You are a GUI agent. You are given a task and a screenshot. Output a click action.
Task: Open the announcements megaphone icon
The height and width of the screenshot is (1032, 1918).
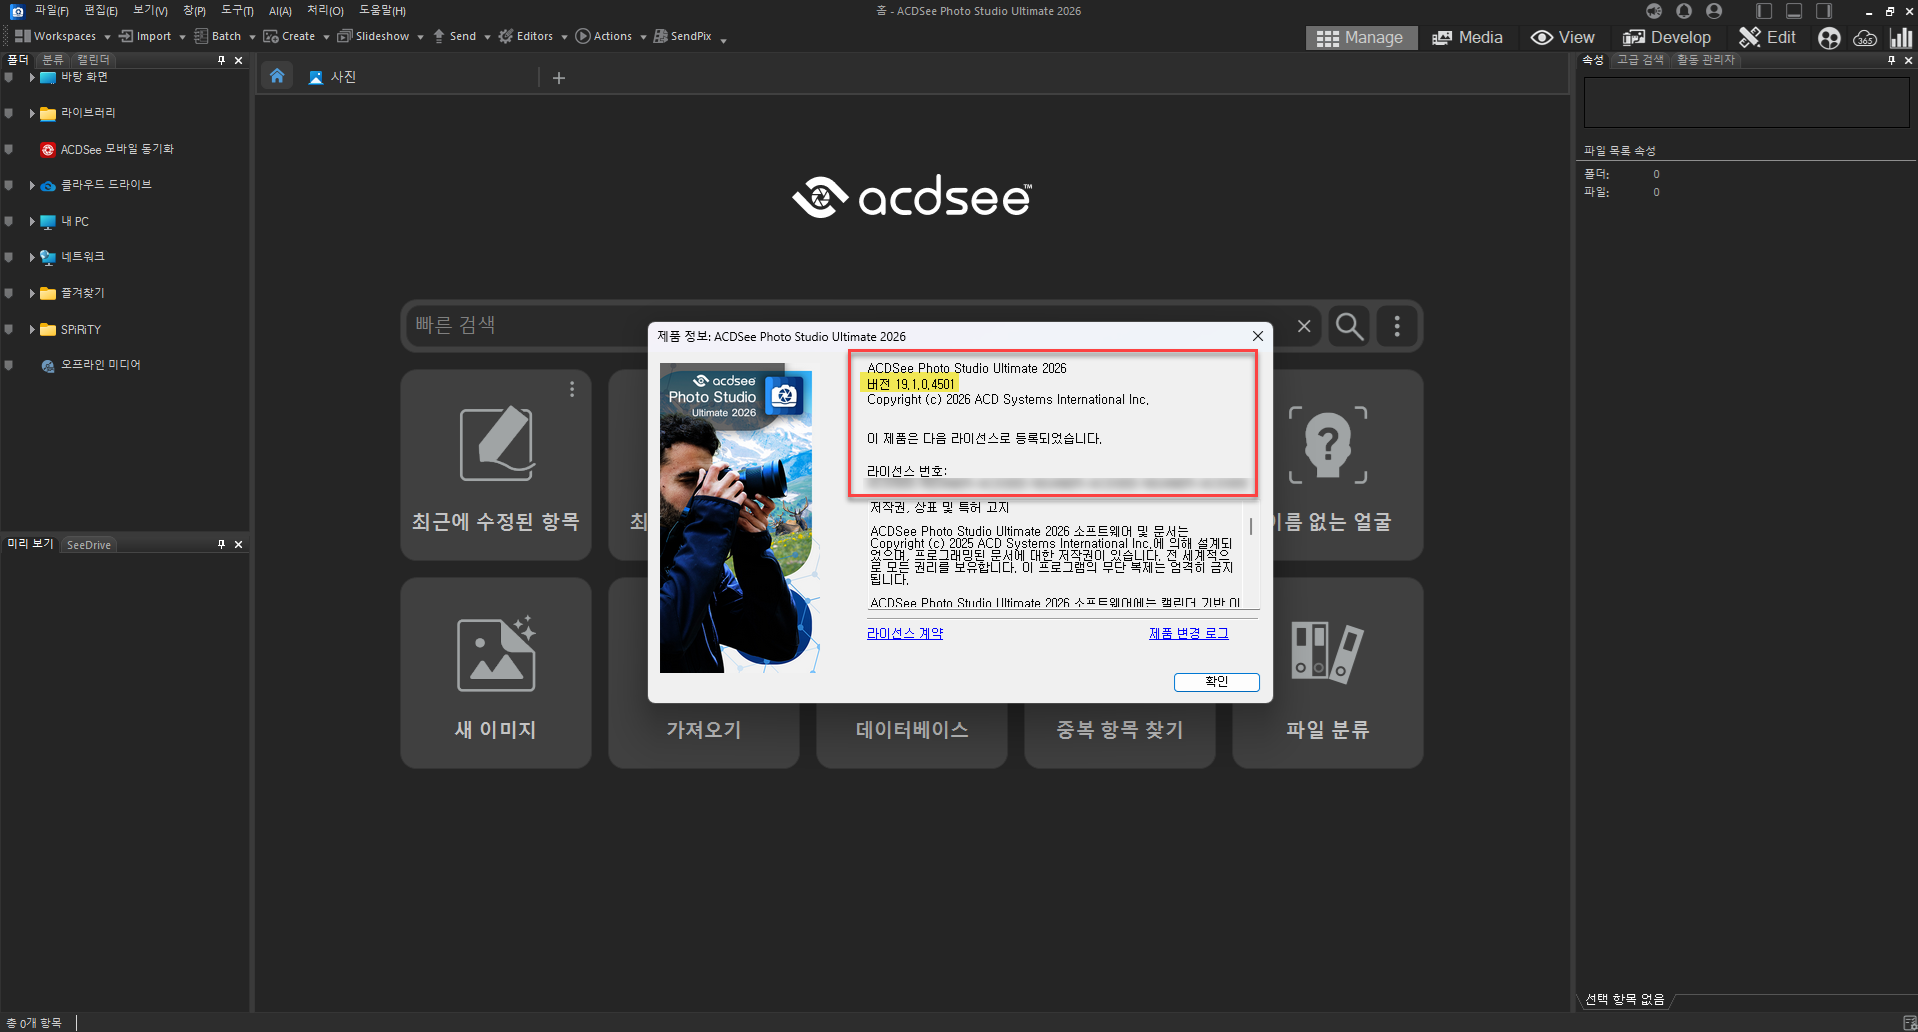pos(1654,11)
